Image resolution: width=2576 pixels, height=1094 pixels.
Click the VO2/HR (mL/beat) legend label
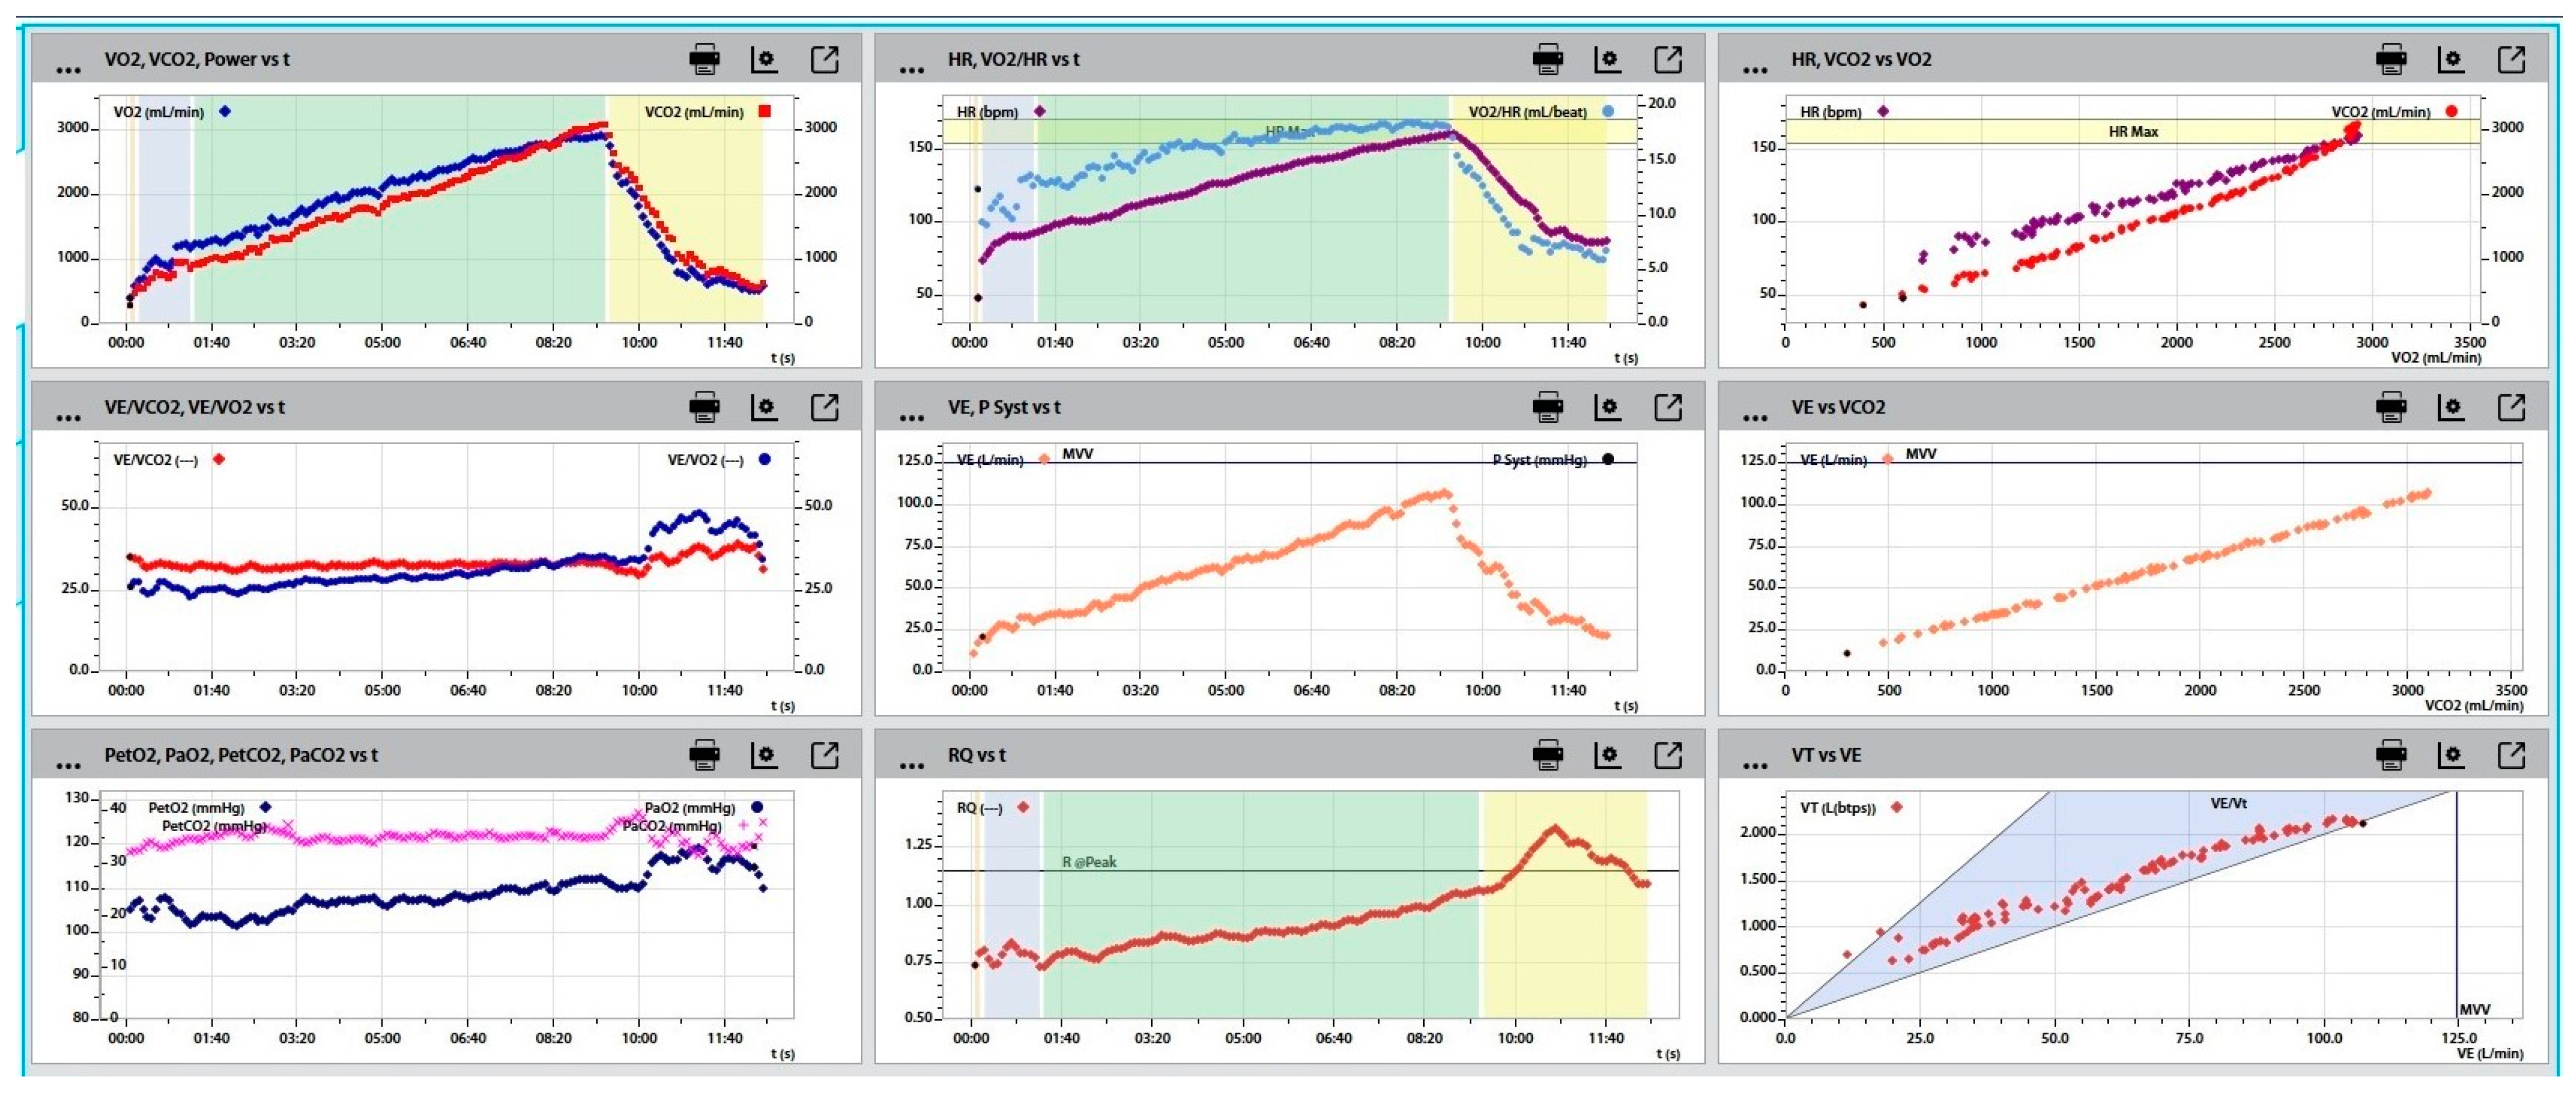(1527, 112)
